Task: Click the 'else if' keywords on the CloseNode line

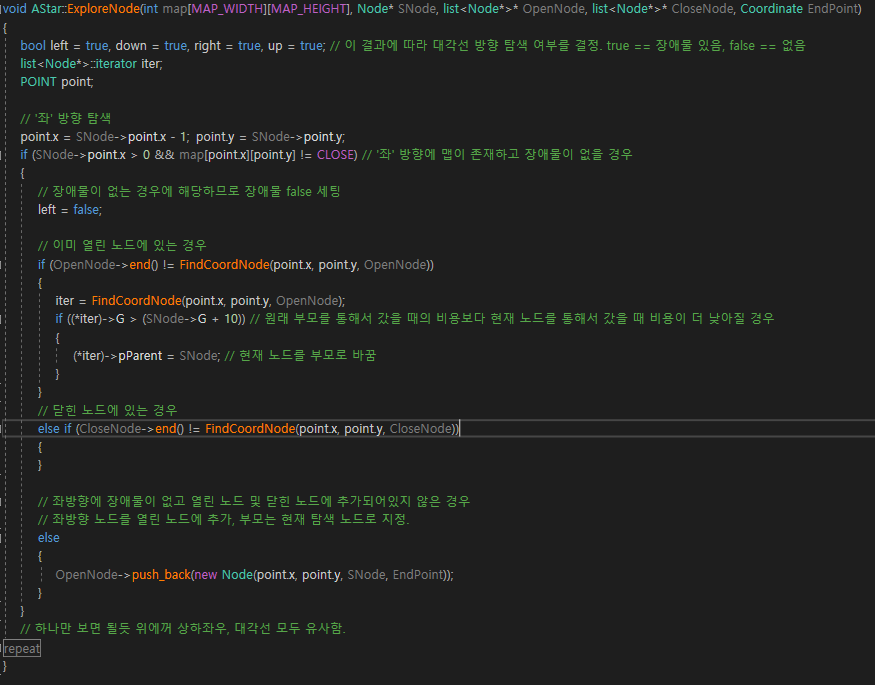Action: pyautogui.click(x=55, y=428)
